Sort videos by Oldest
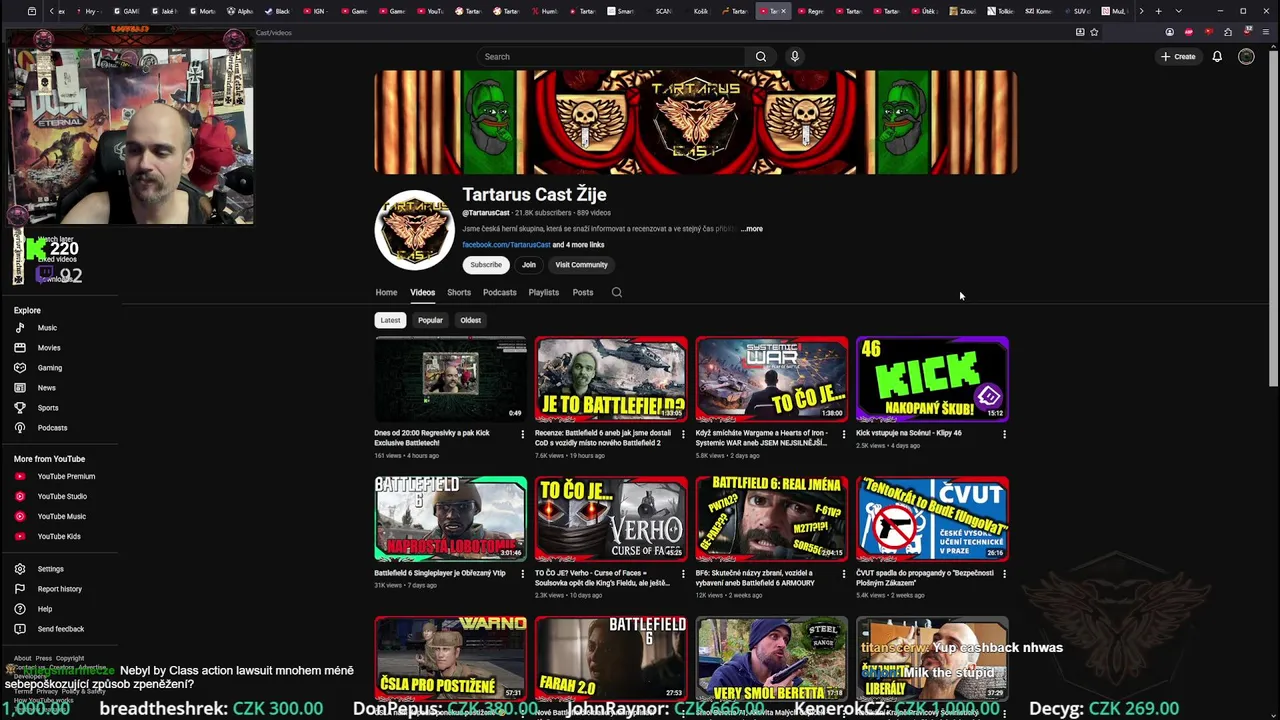Image resolution: width=1280 pixels, height=720 pixels. click(471, 320)
